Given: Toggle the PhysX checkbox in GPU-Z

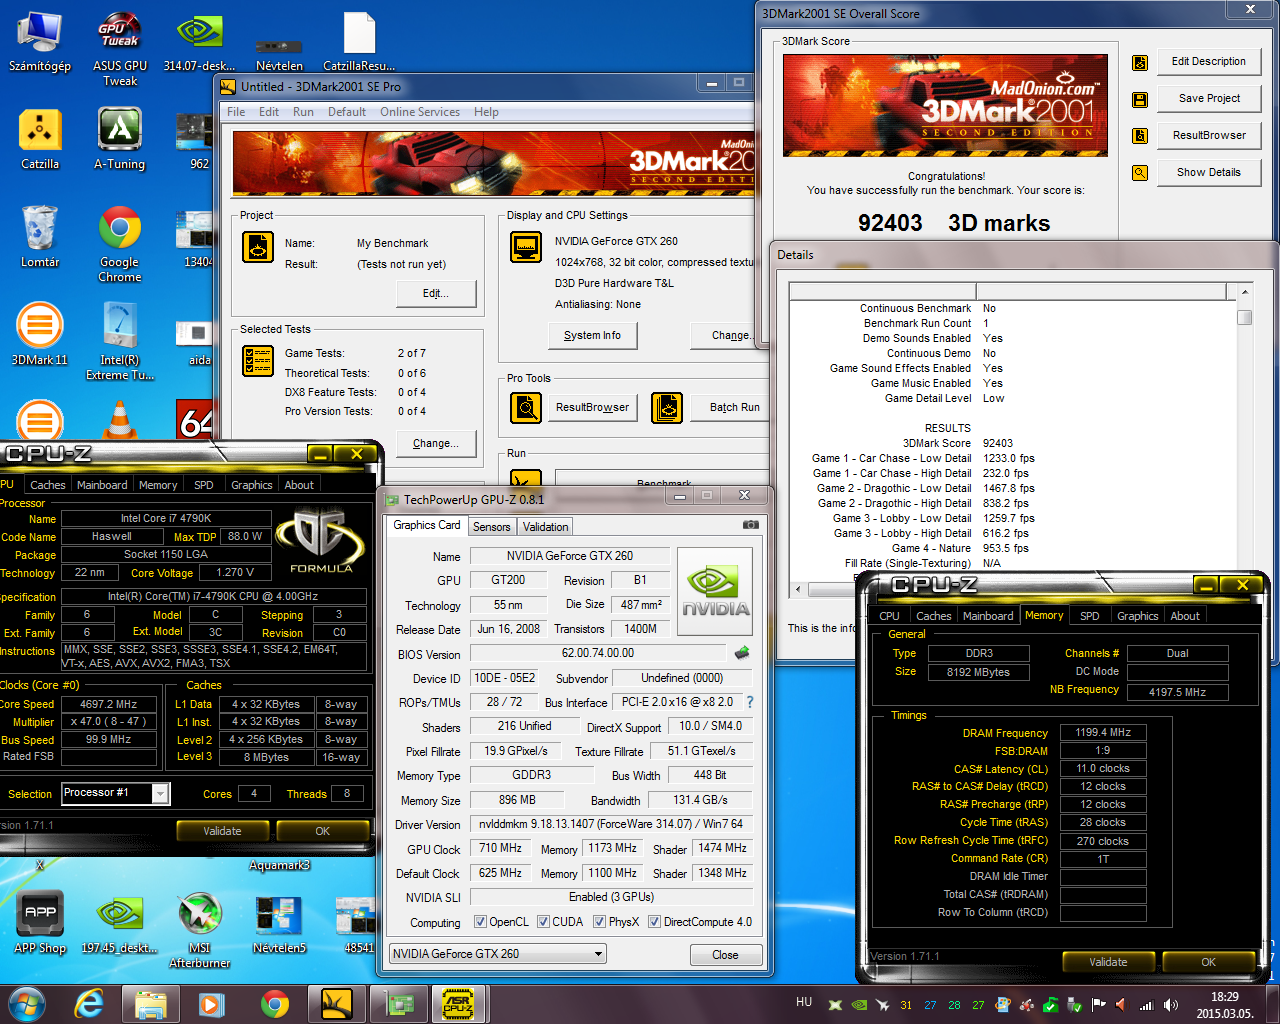Looking at the screenshot, I should point(599,922).
